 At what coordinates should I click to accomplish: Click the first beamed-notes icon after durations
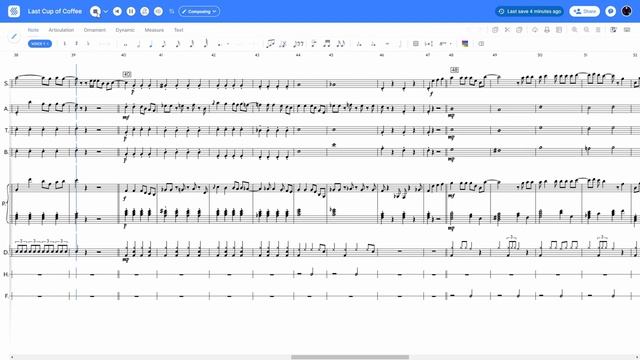[271, 44]
